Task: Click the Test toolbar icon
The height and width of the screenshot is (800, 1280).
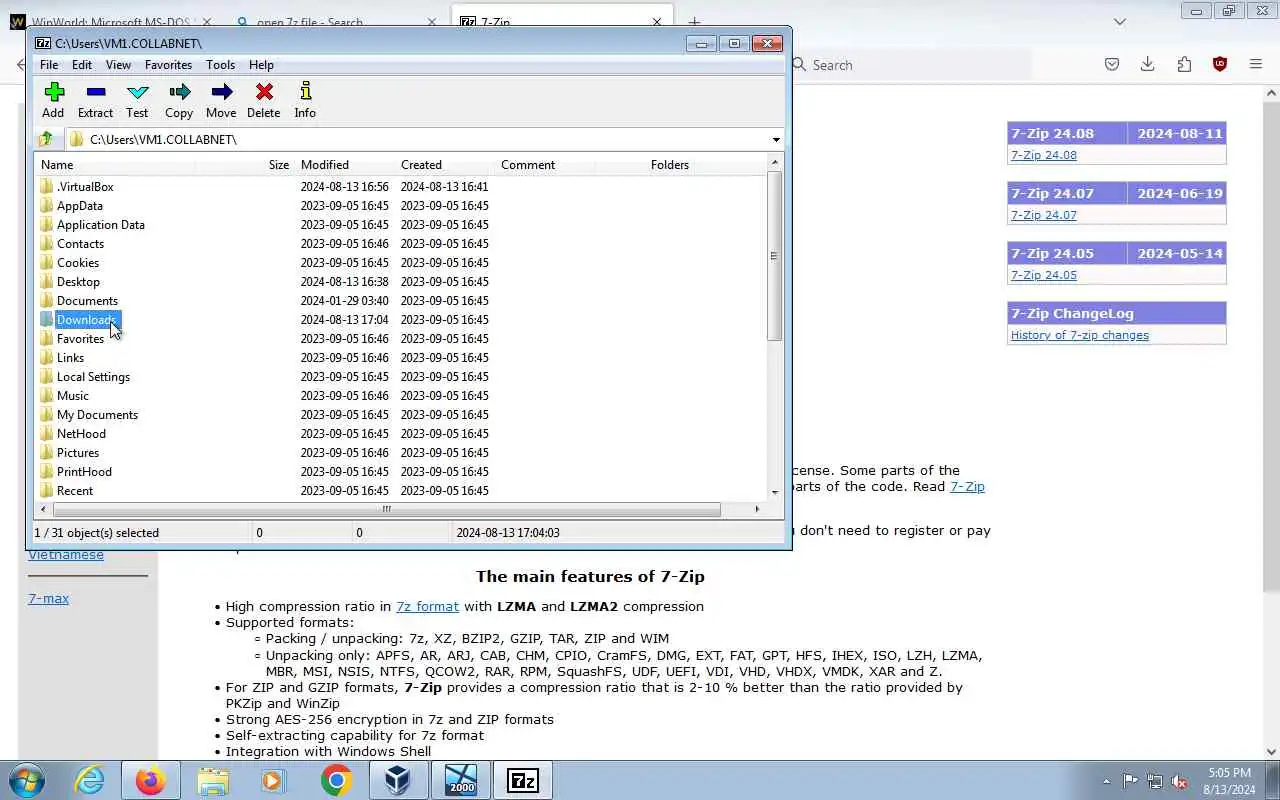Action: 138,92
